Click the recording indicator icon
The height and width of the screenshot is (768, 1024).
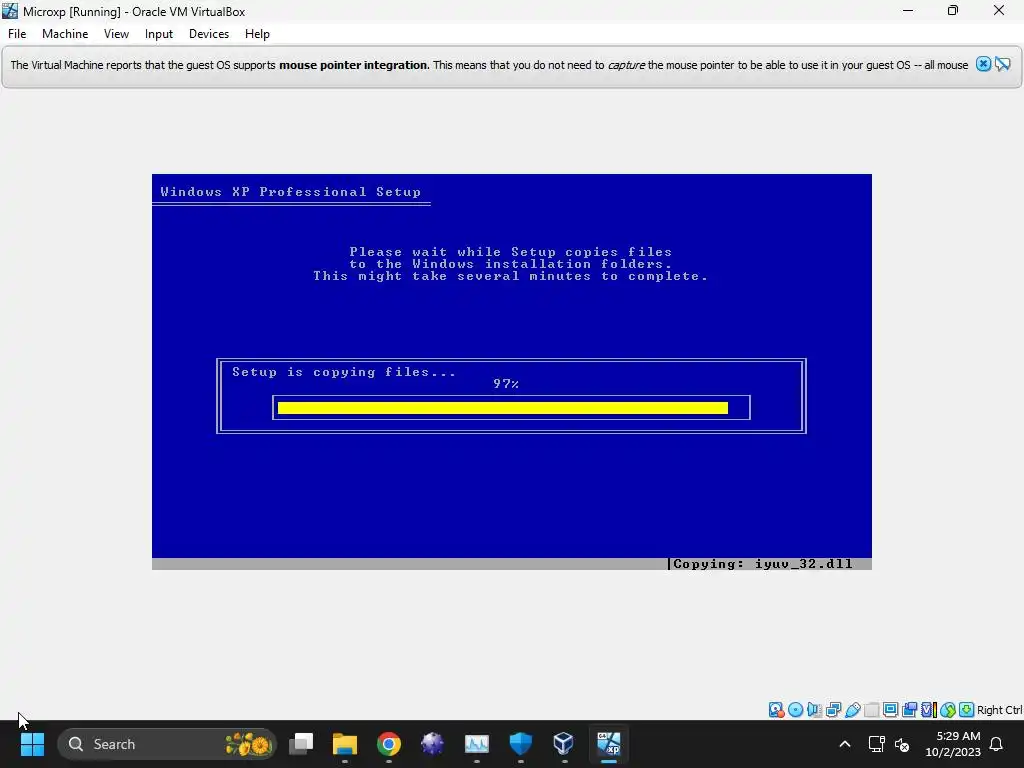[x=909, y=710]
